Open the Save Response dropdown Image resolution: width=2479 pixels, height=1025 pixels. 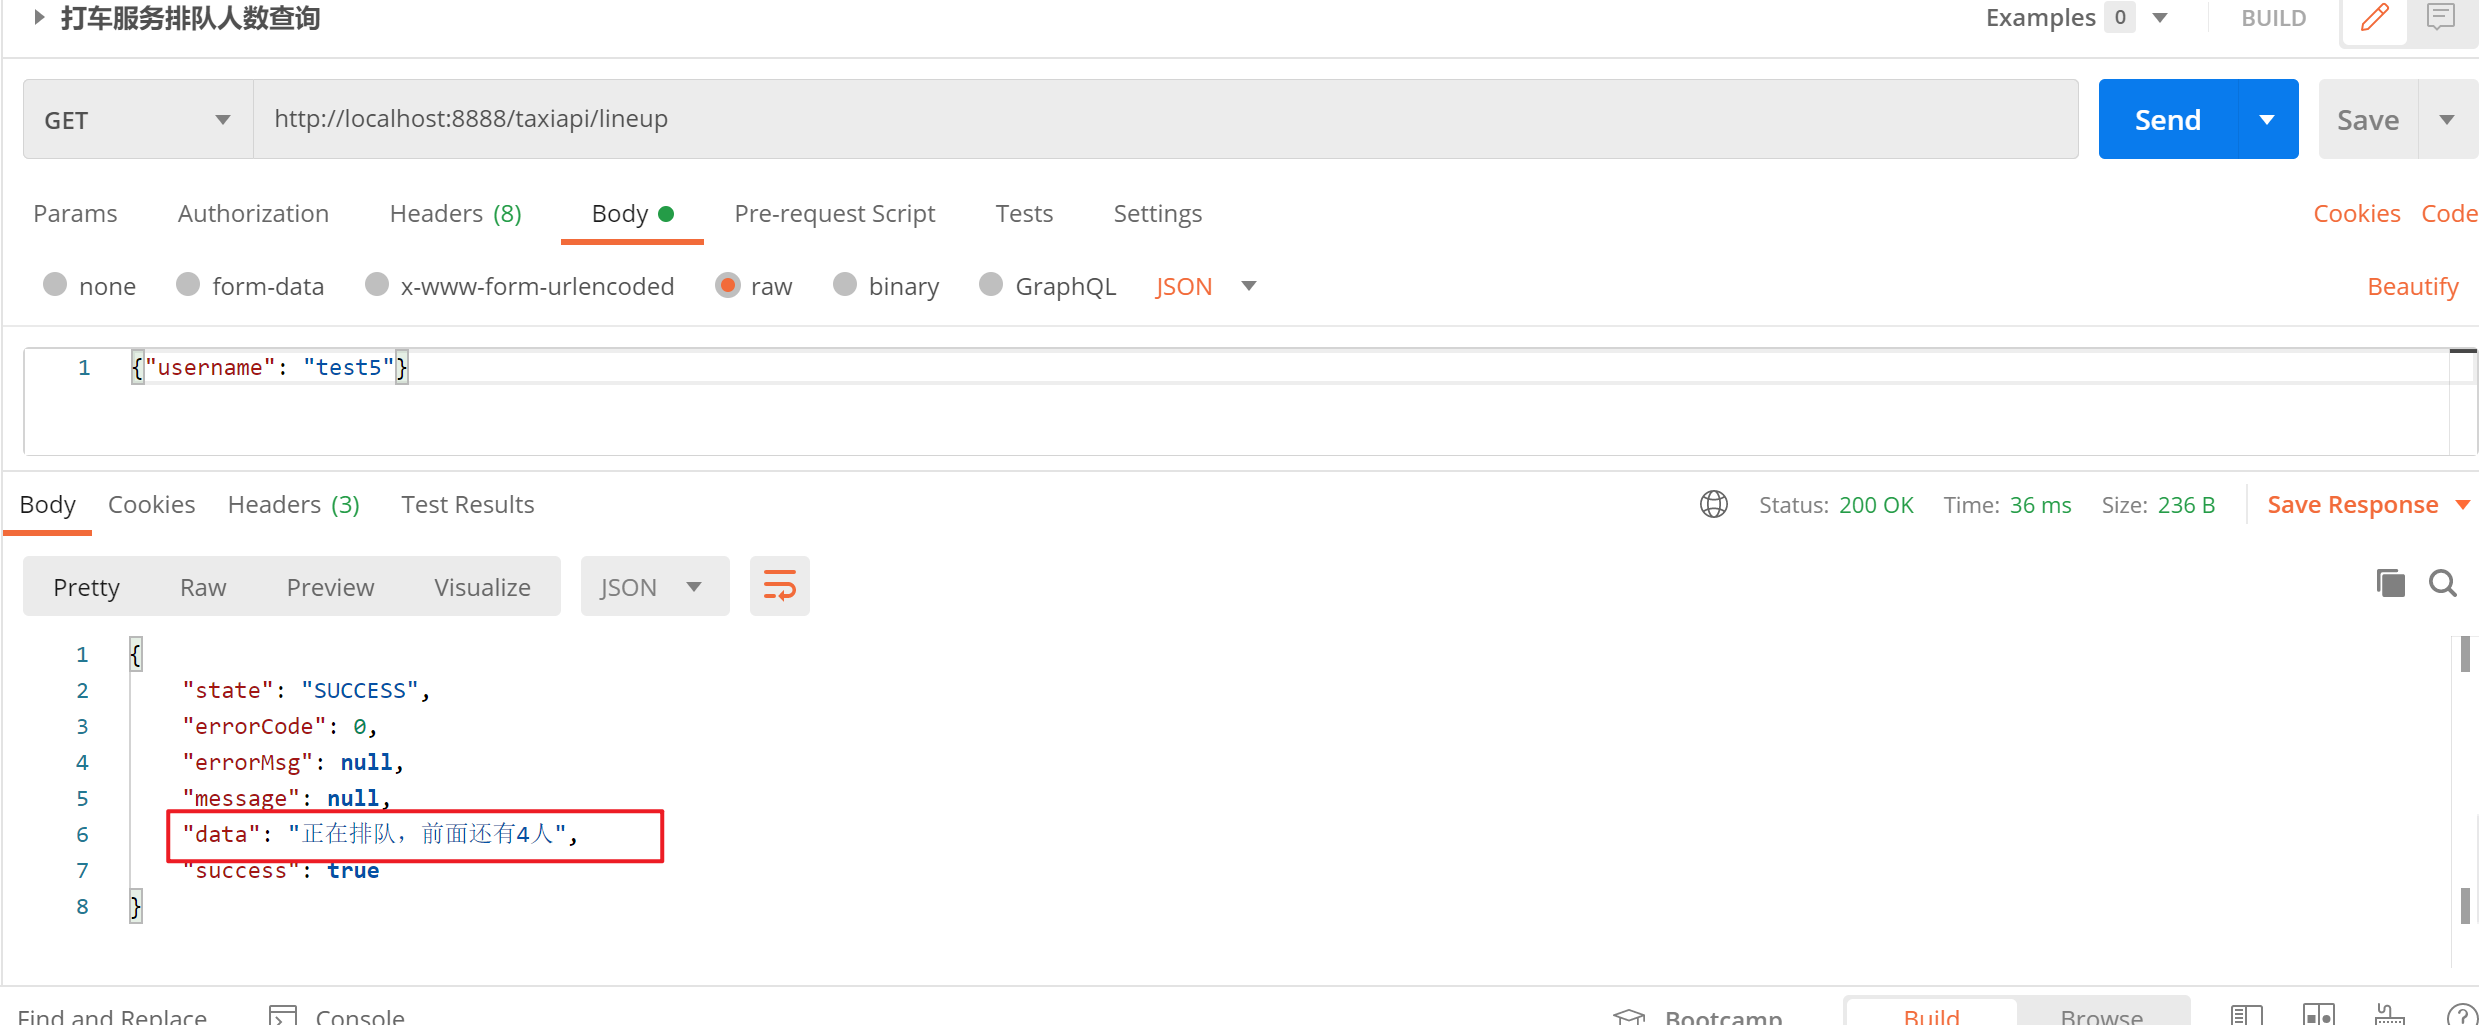2368,504
